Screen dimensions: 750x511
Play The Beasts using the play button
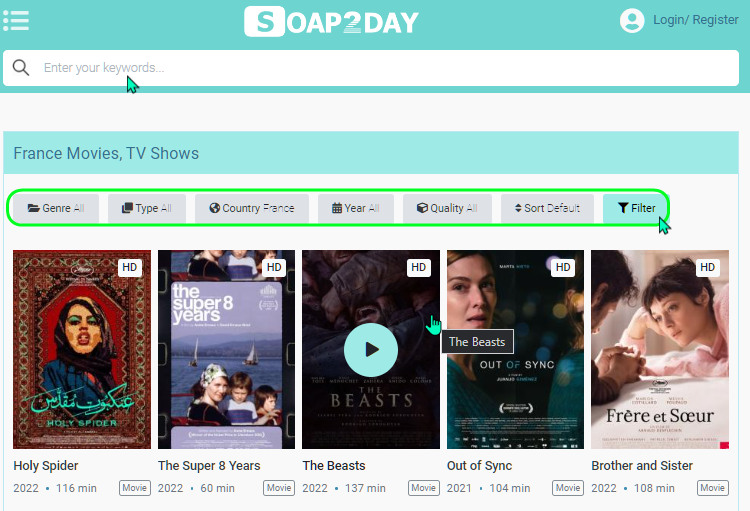[371, 350]
